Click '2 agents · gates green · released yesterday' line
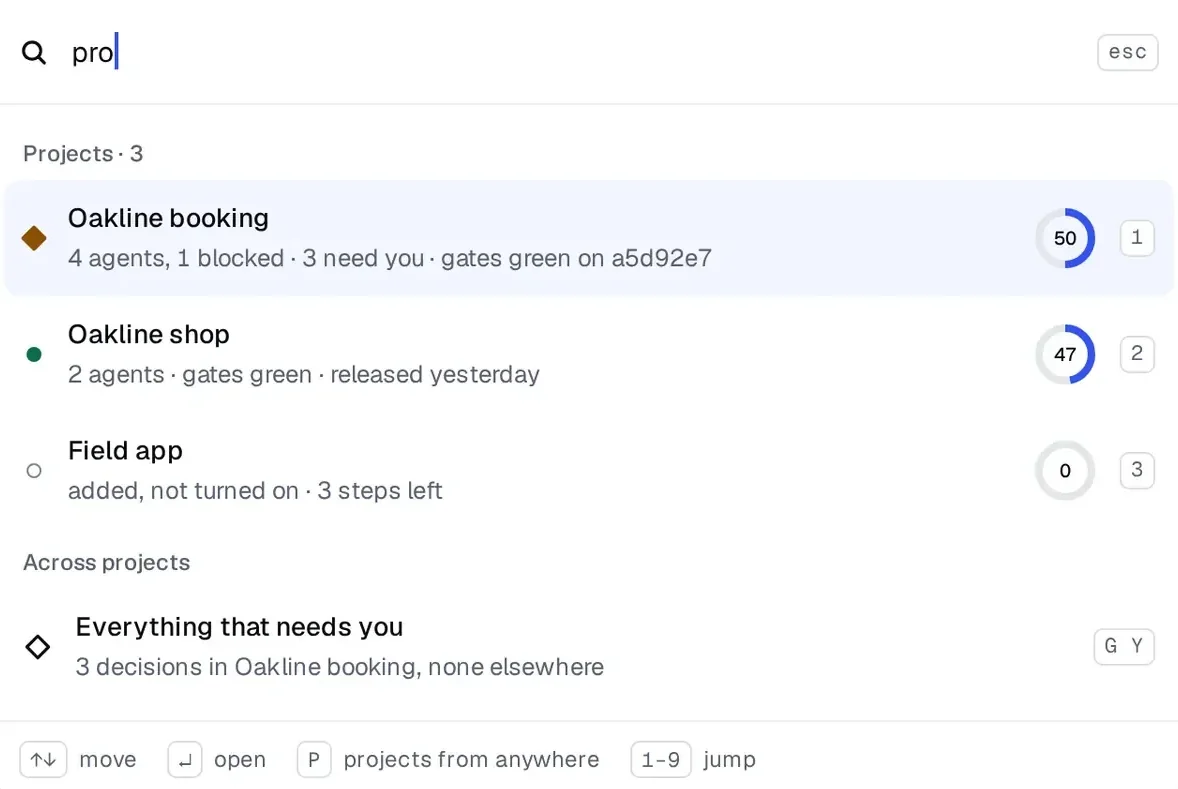Image resolution: width=1178 pixels, height=789 pixels. tap(304, 374)
